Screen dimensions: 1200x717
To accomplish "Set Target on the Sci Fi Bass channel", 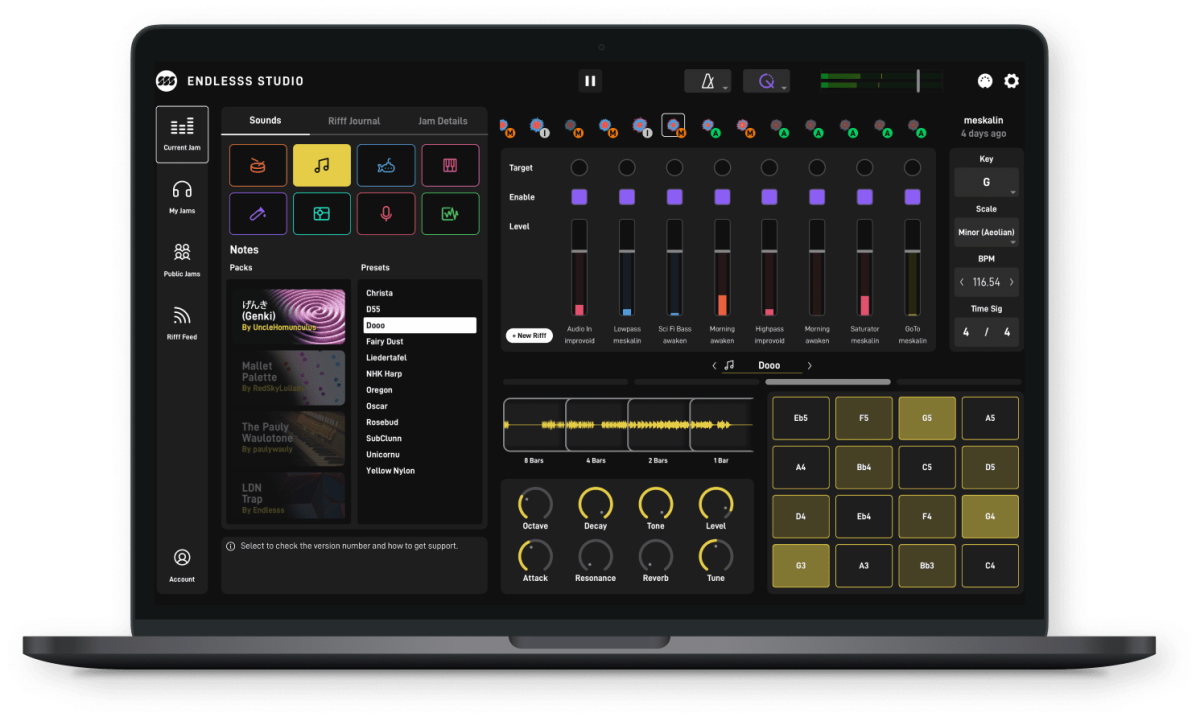I will 675,167.
